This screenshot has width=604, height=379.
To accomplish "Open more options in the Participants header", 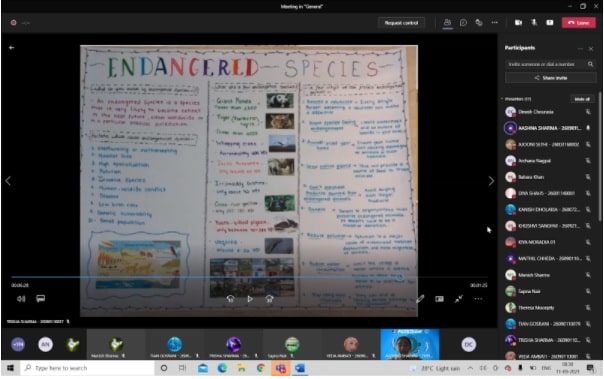I will (580, 49).
